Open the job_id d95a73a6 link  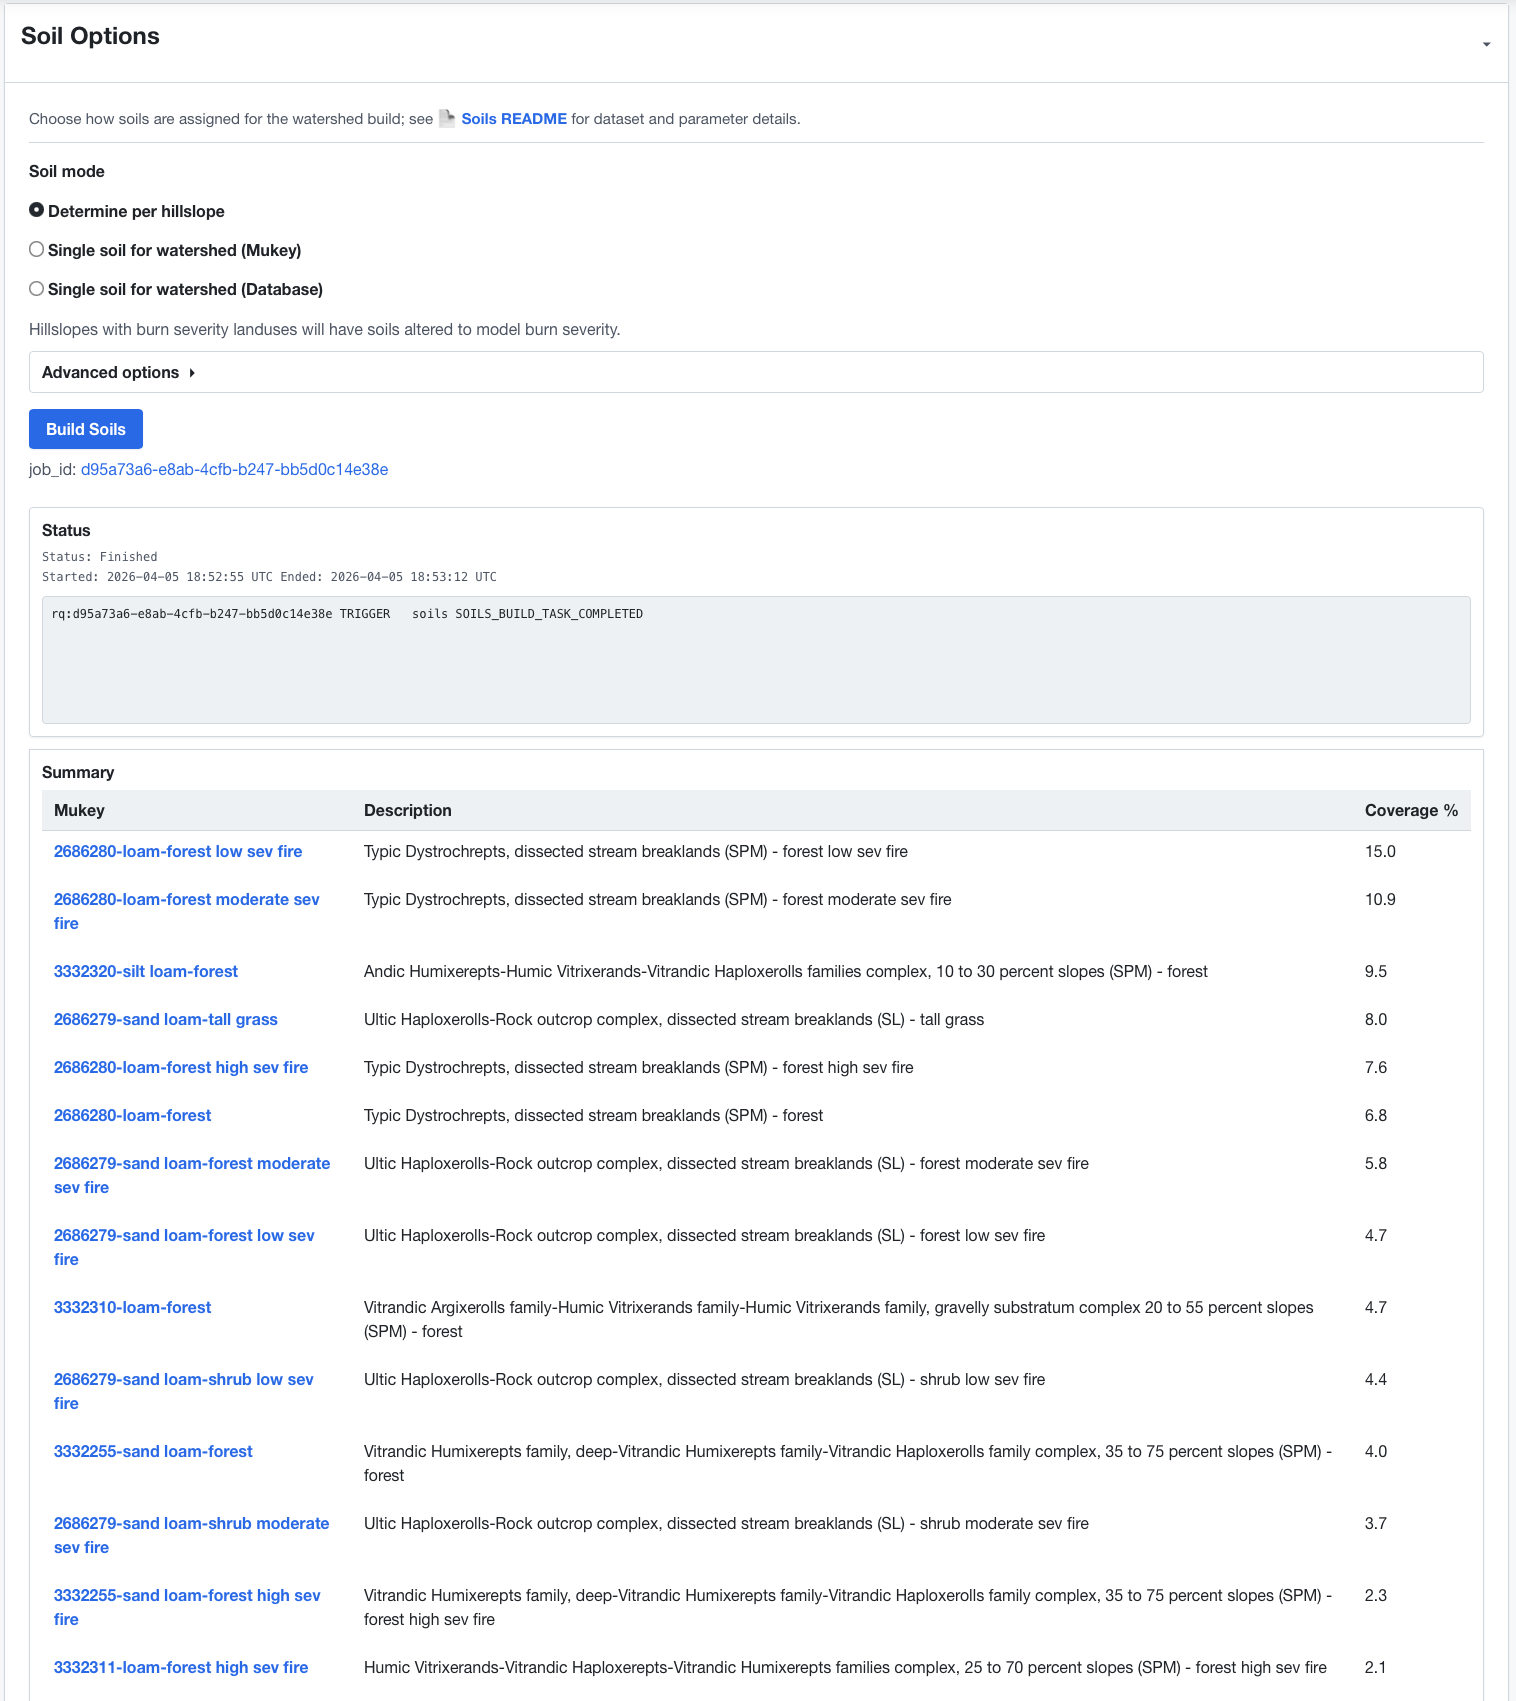[234, 469]
